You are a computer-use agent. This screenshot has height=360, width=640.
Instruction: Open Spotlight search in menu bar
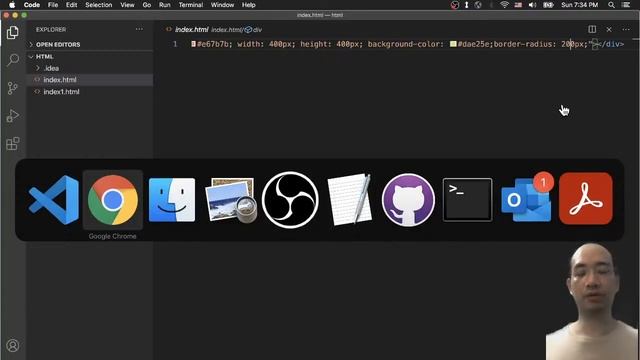(611, 5)
